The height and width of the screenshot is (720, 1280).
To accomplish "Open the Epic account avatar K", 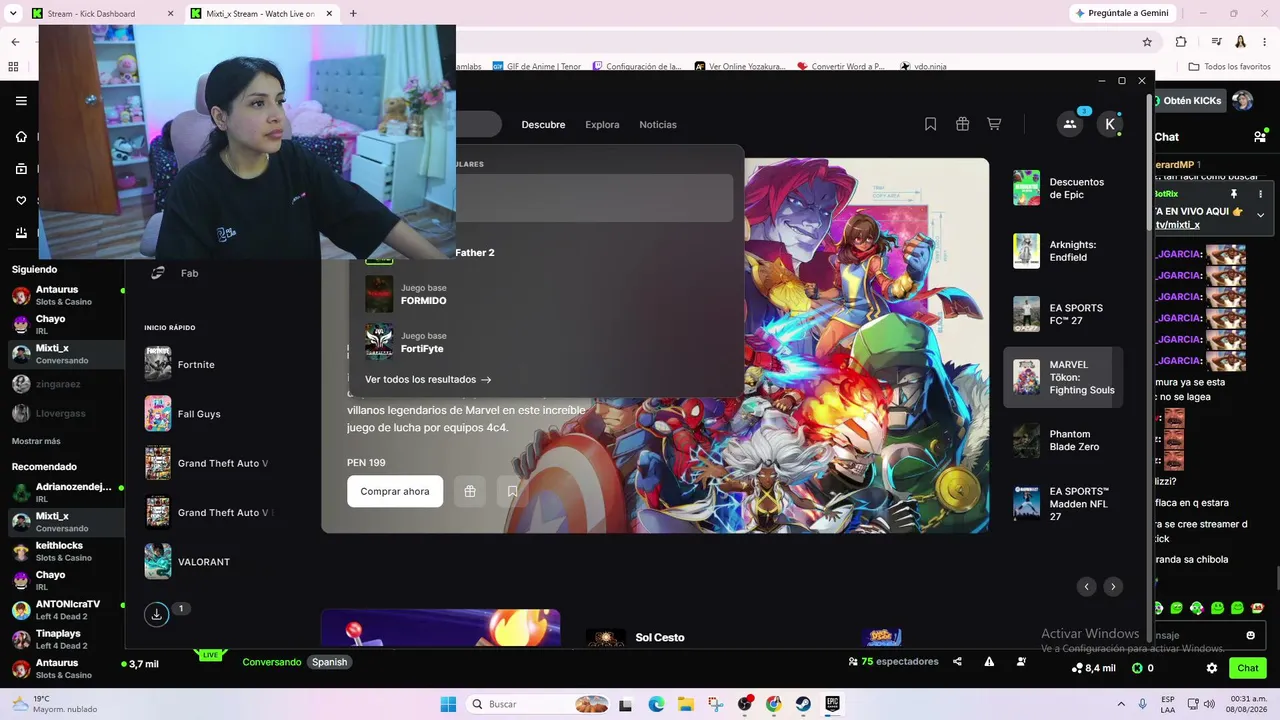I will [x=1110, y=124].
